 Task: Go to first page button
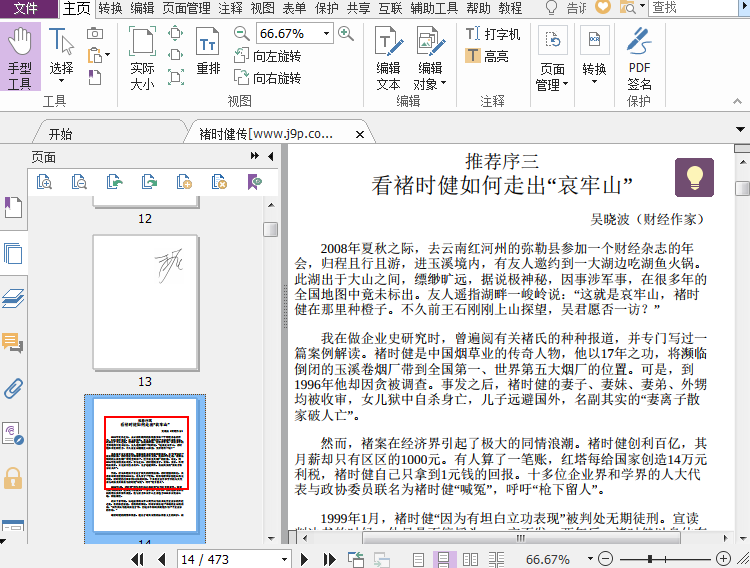pos(137,559)
